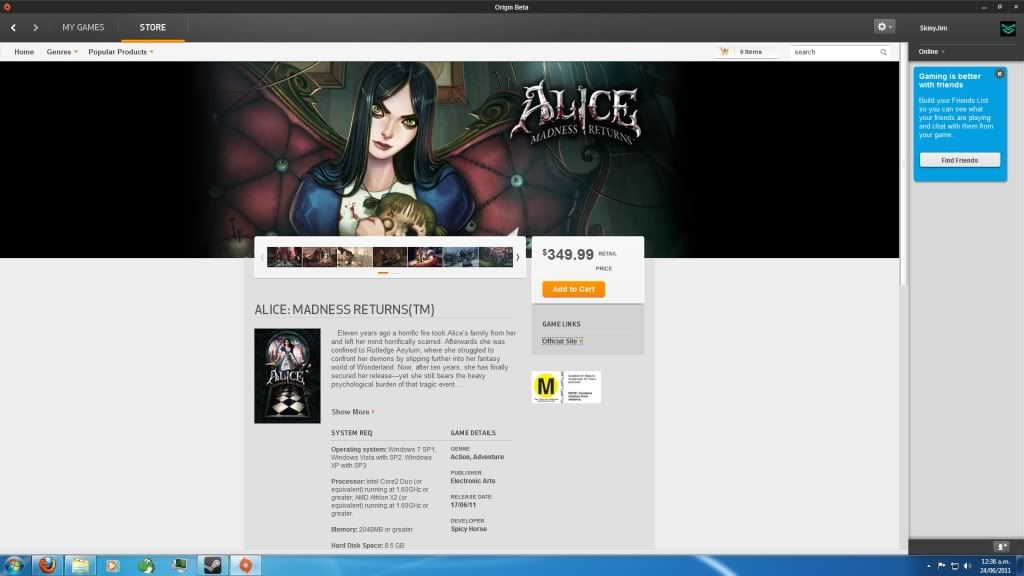
Task: Go forward with the right arrow
Action: [x=35, y=27]
